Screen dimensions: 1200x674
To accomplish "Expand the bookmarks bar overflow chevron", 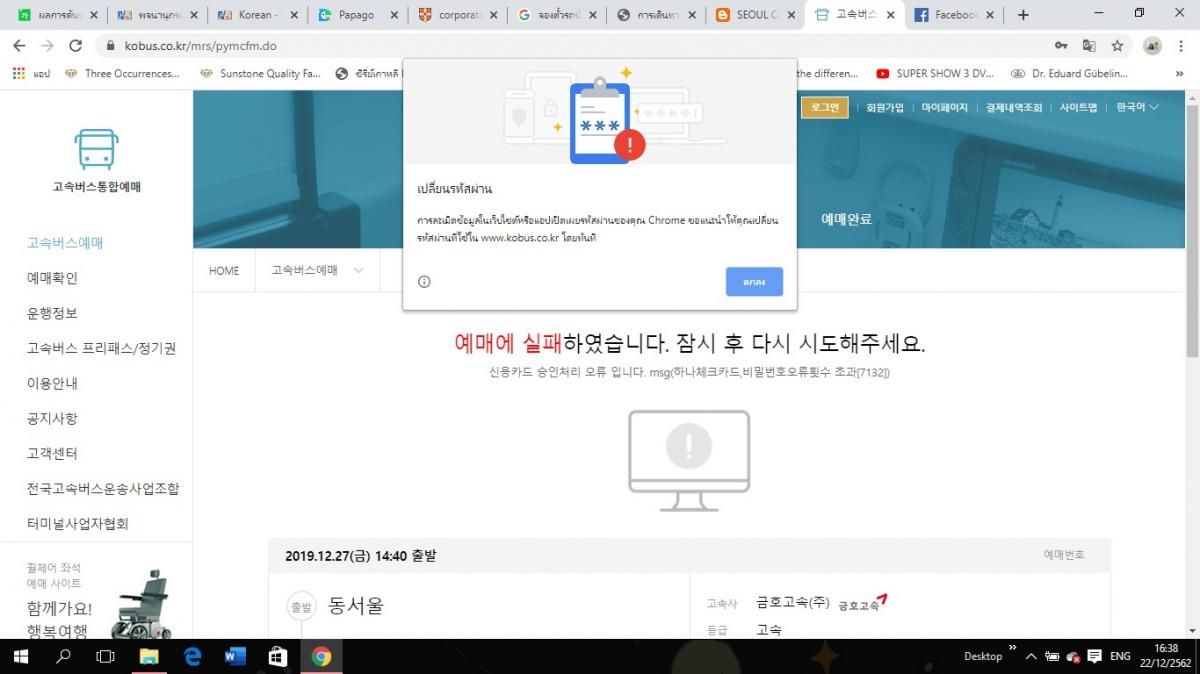I will pos(1181,73).
